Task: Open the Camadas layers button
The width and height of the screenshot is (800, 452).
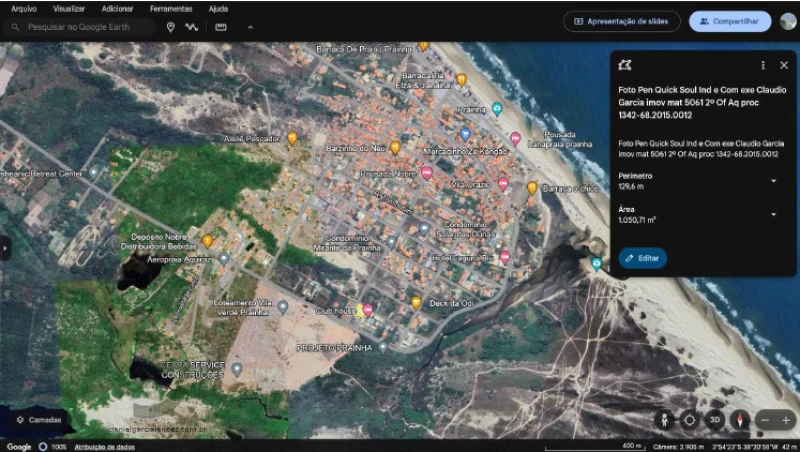Action: point(39,420)
